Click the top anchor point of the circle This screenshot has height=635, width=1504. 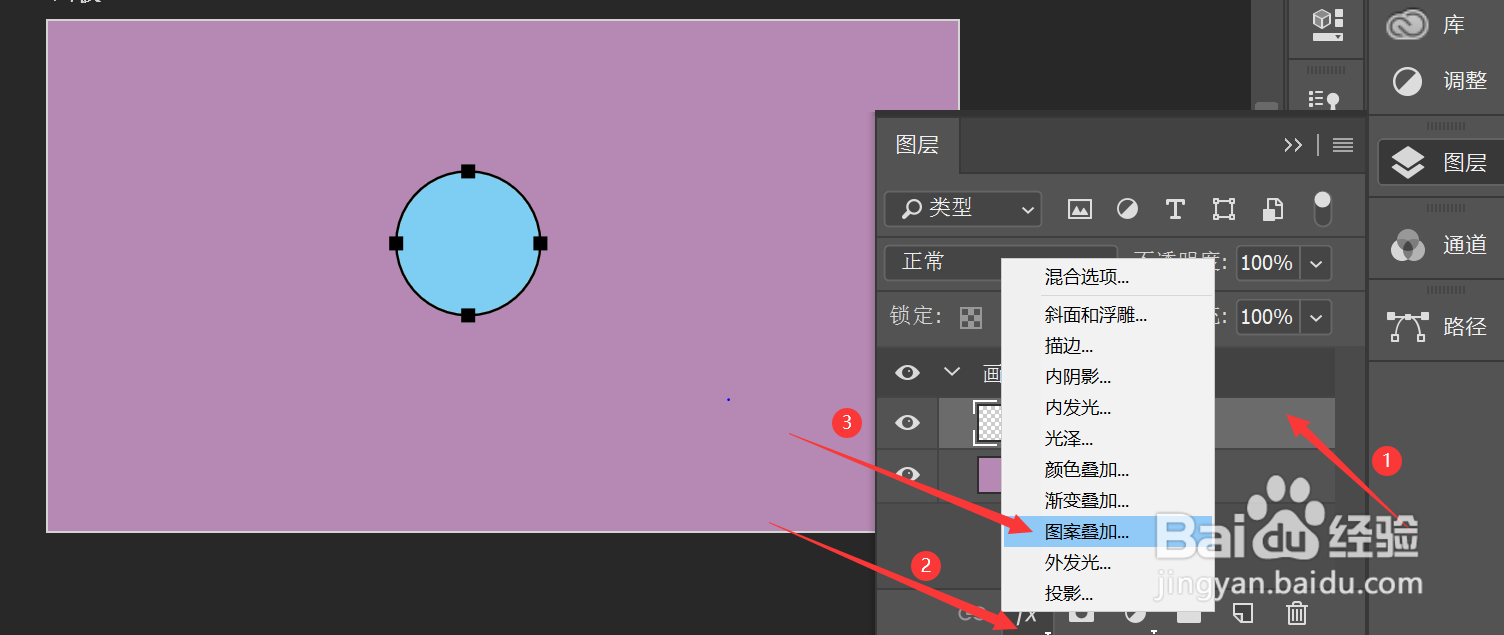(x=468, y=171)
